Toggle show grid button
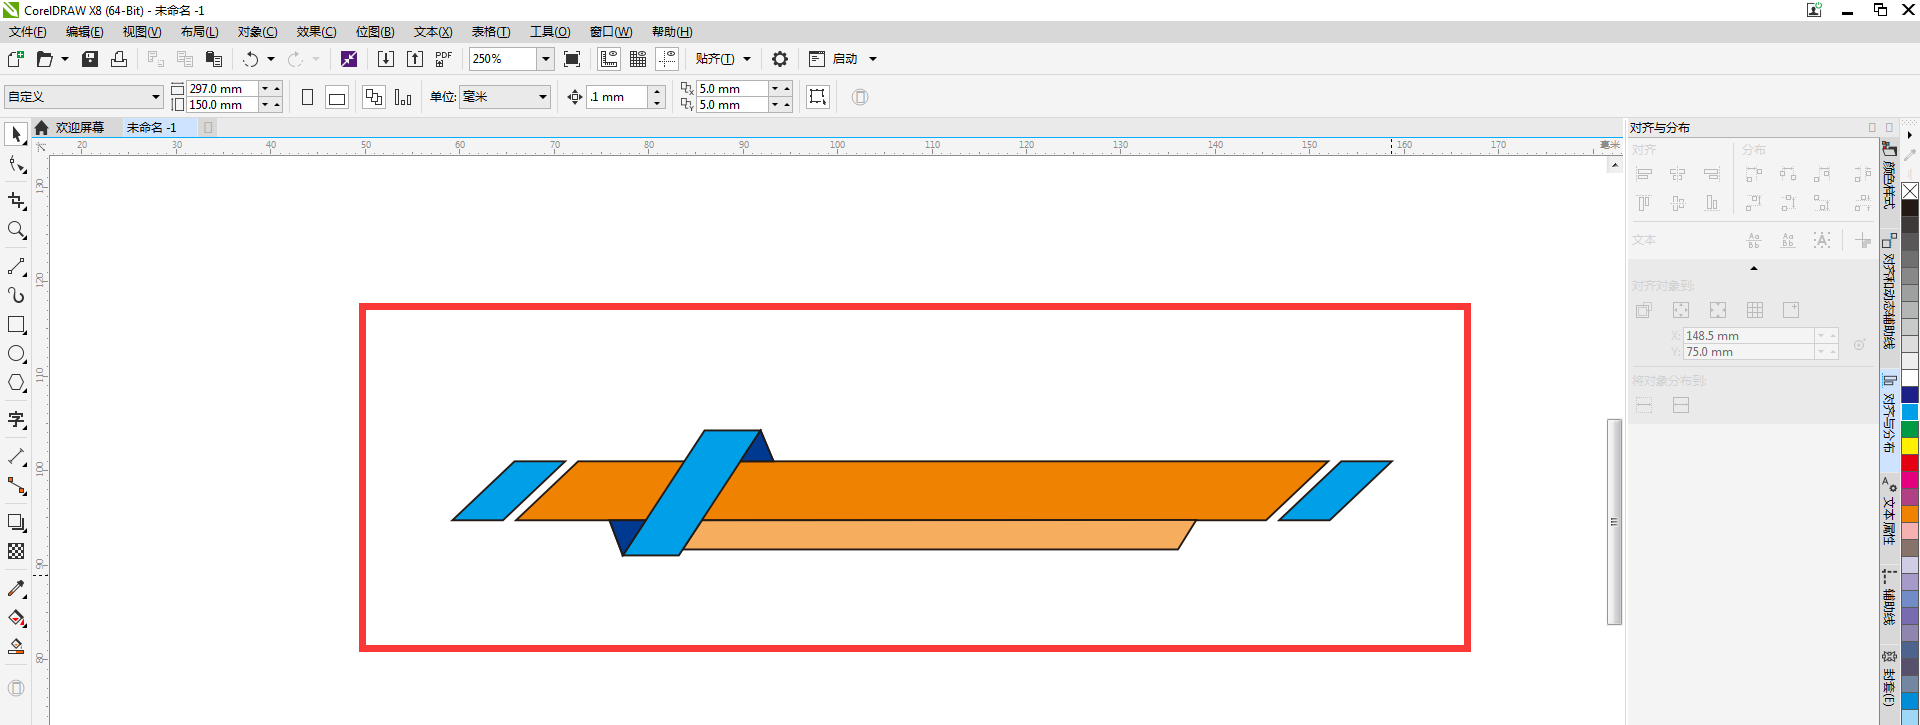 [x=638, y=59]
